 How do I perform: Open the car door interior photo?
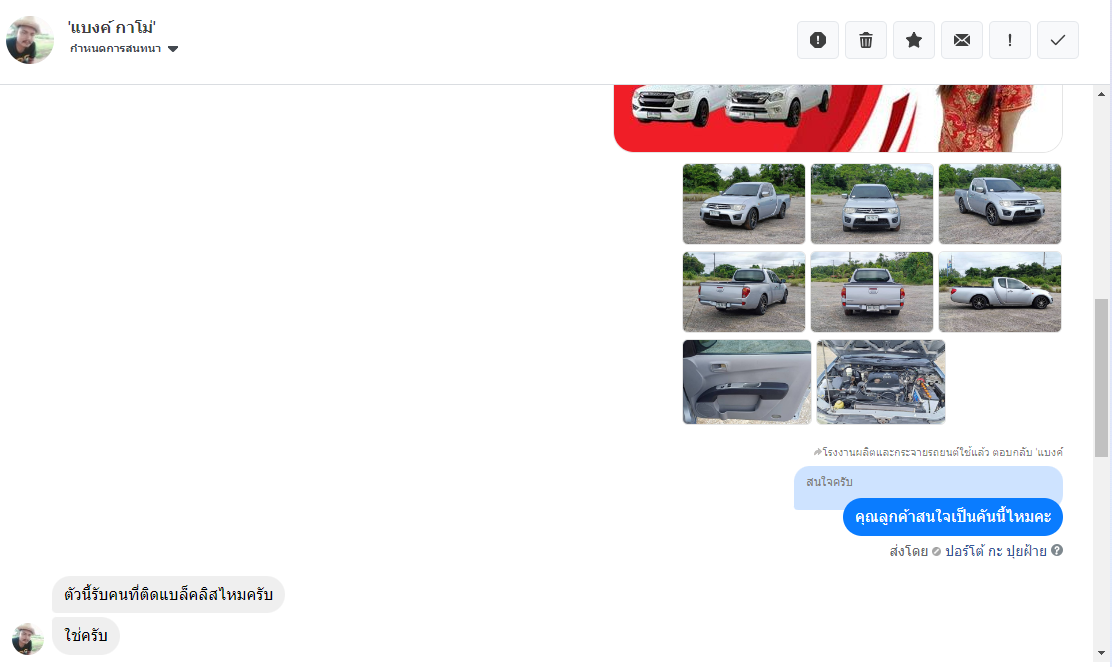click(747, 382)
